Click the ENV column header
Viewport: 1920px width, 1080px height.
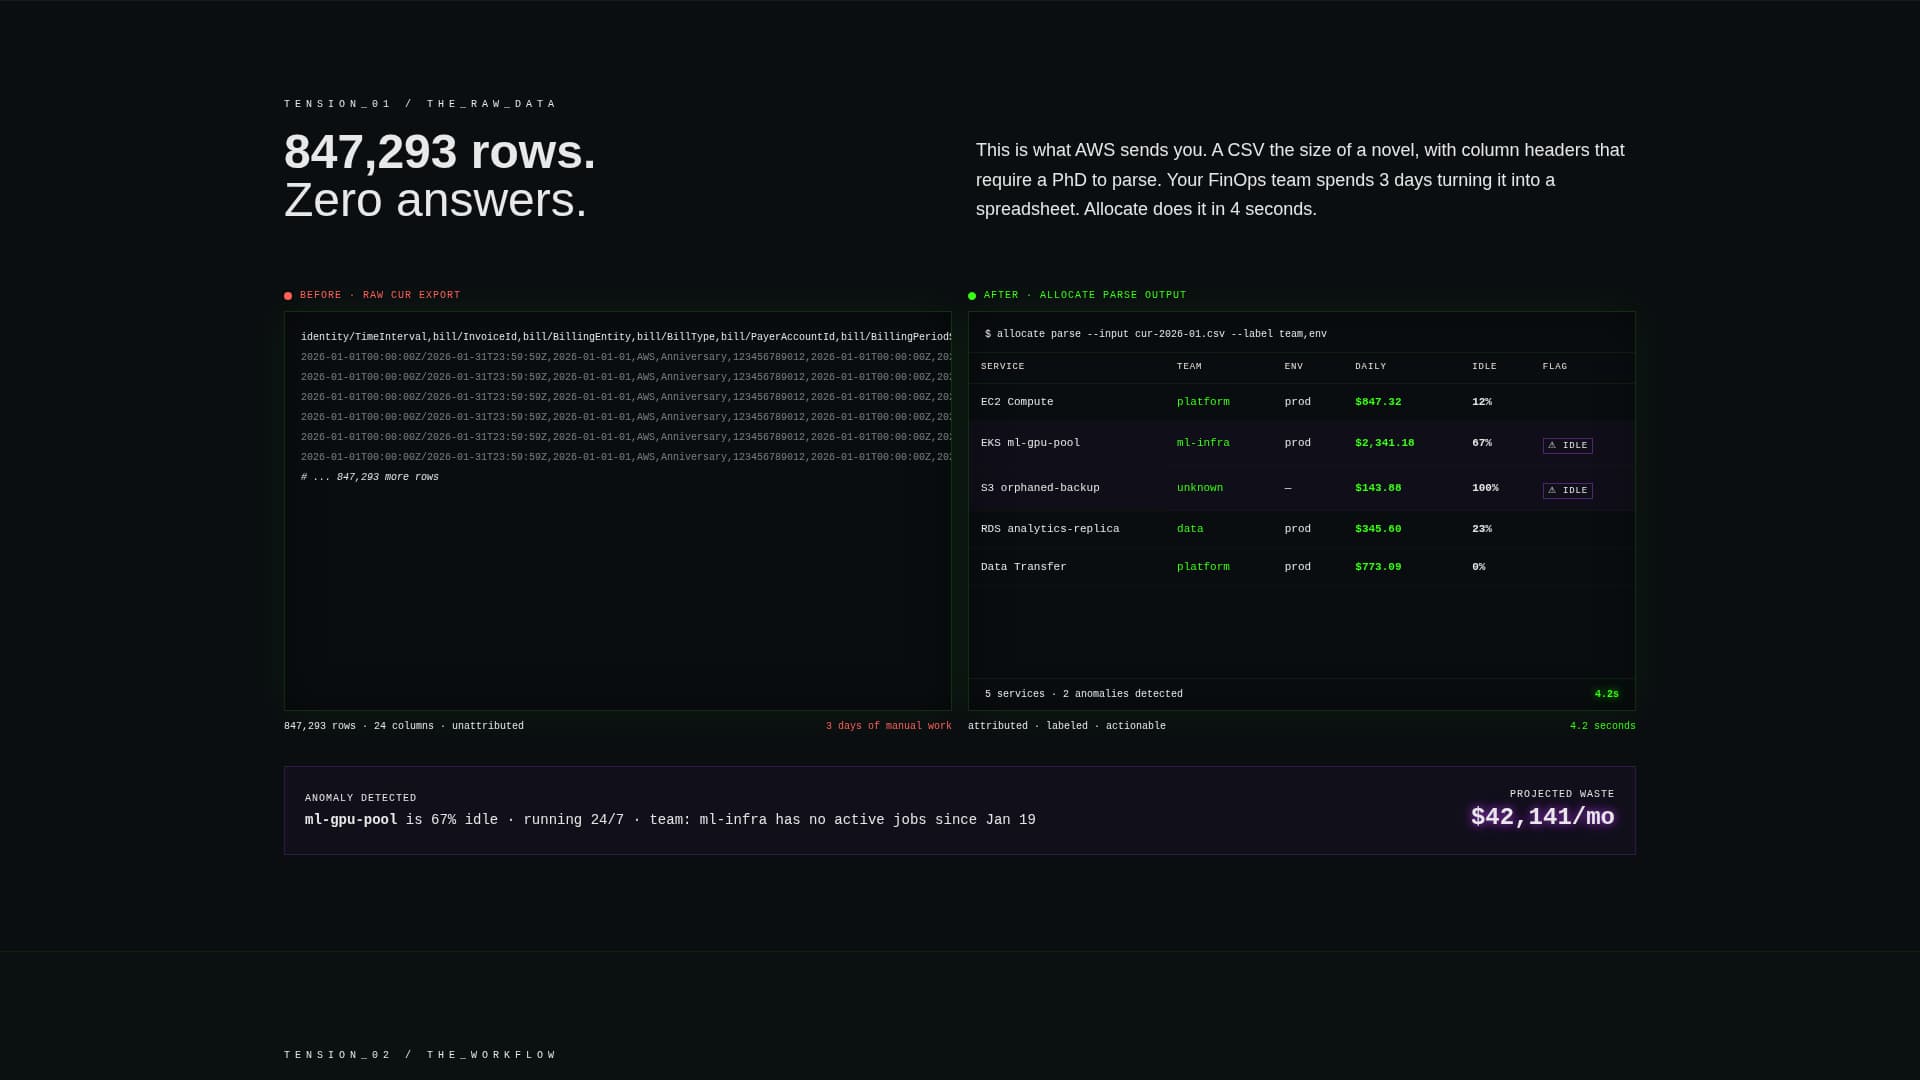(1294, 367)
